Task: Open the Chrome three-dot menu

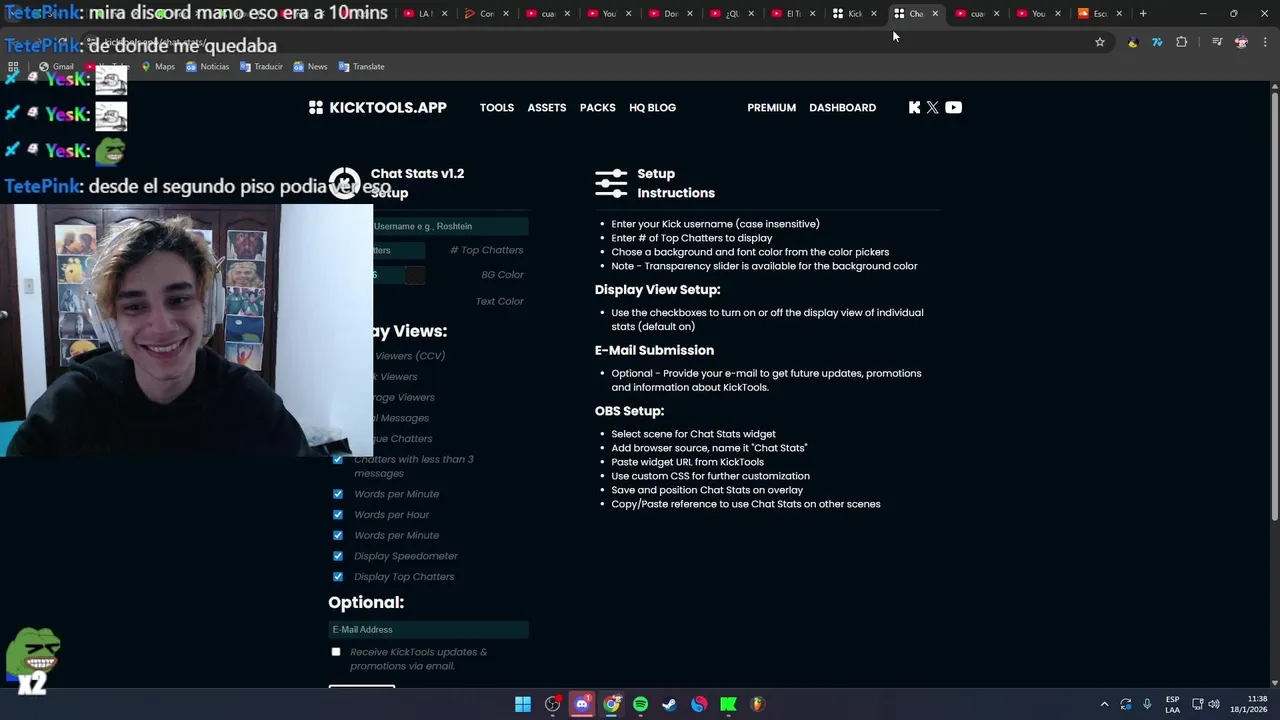Action: [1264, 42]
